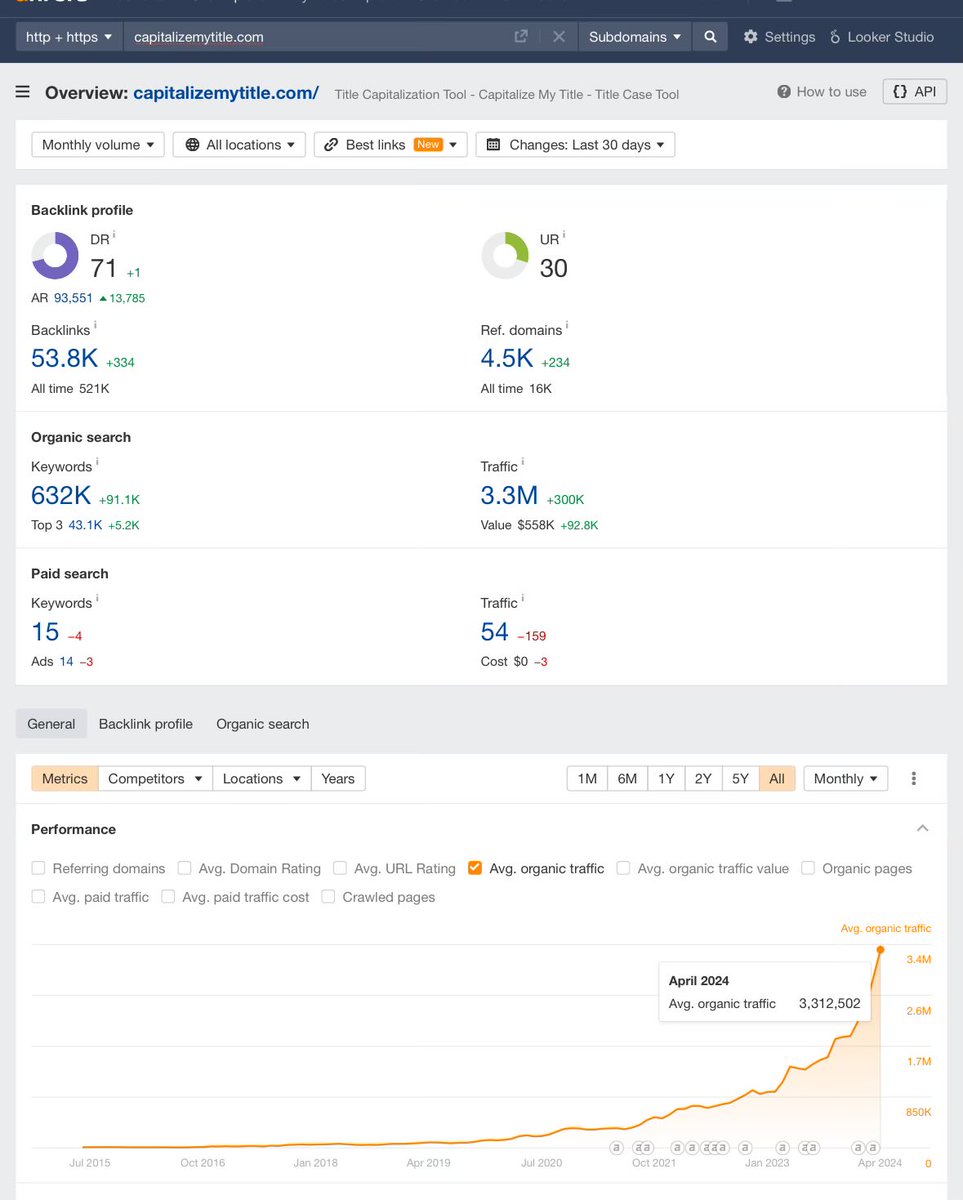
Task: Open the 632K organic keywords report
Action: tap(61, 494)
